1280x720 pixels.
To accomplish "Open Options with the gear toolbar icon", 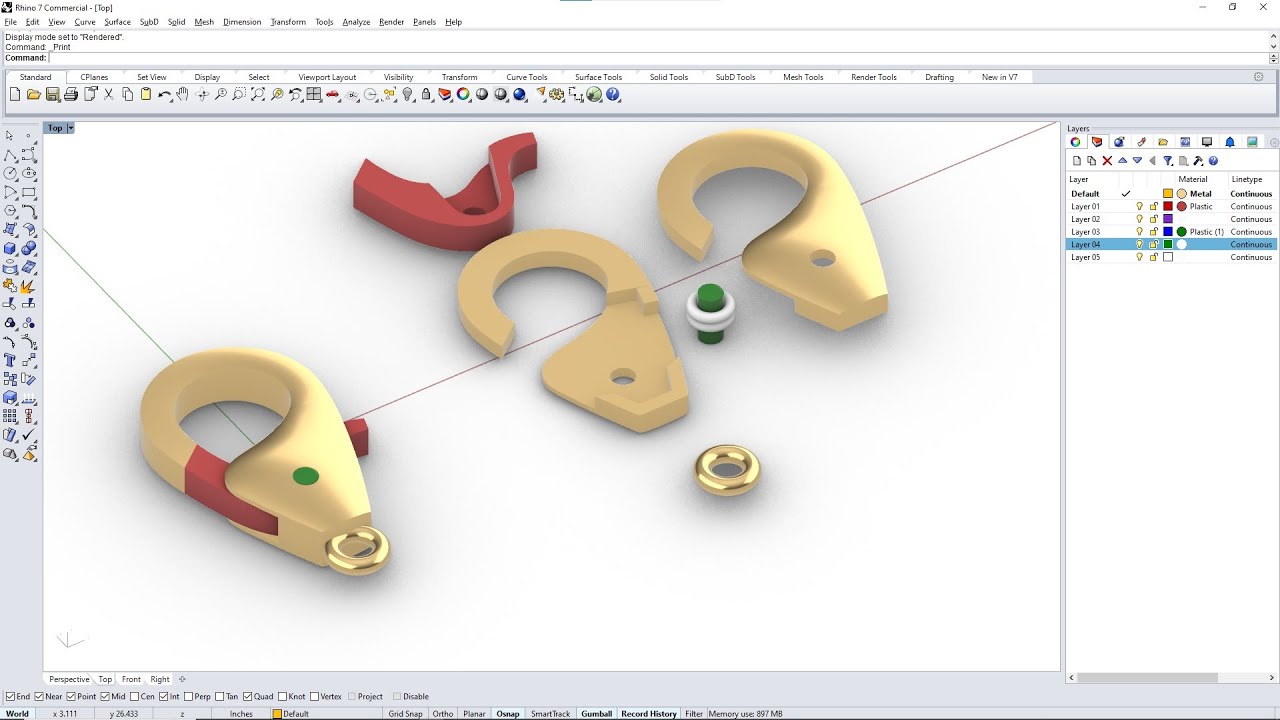I will point(557,95).
